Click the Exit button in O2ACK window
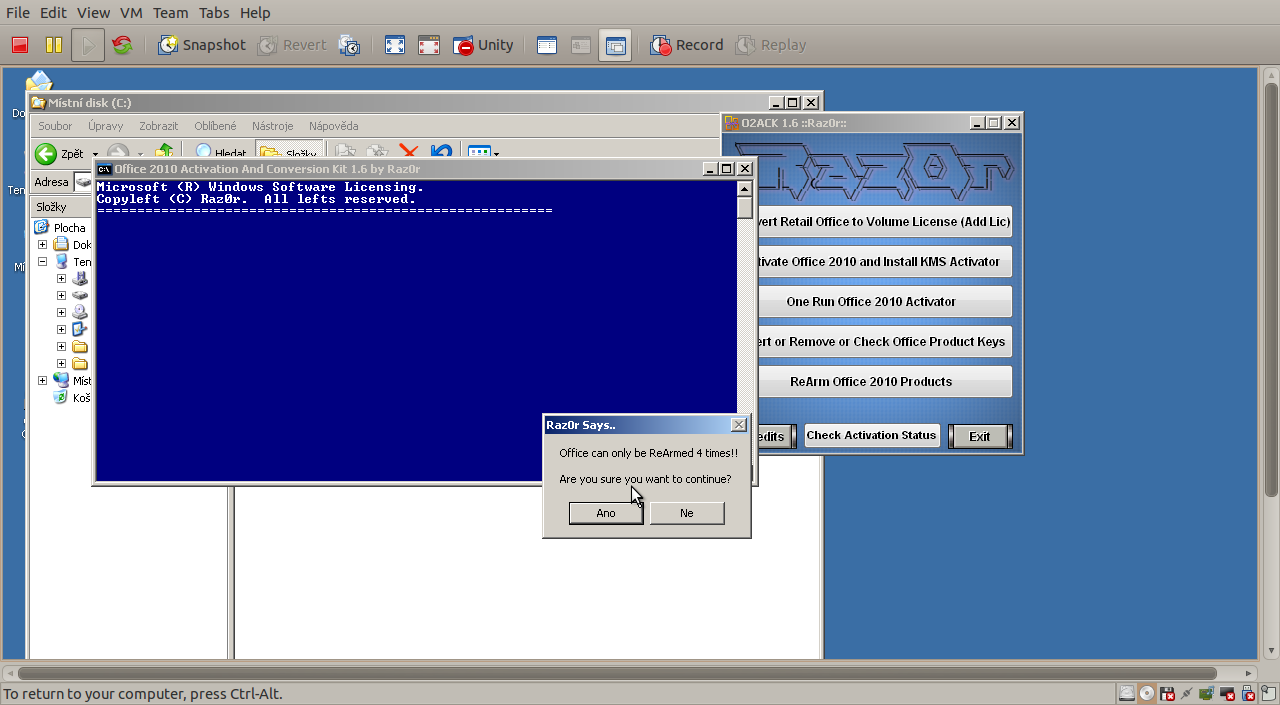Screen dimensions: 1280x705 [980, 436]
